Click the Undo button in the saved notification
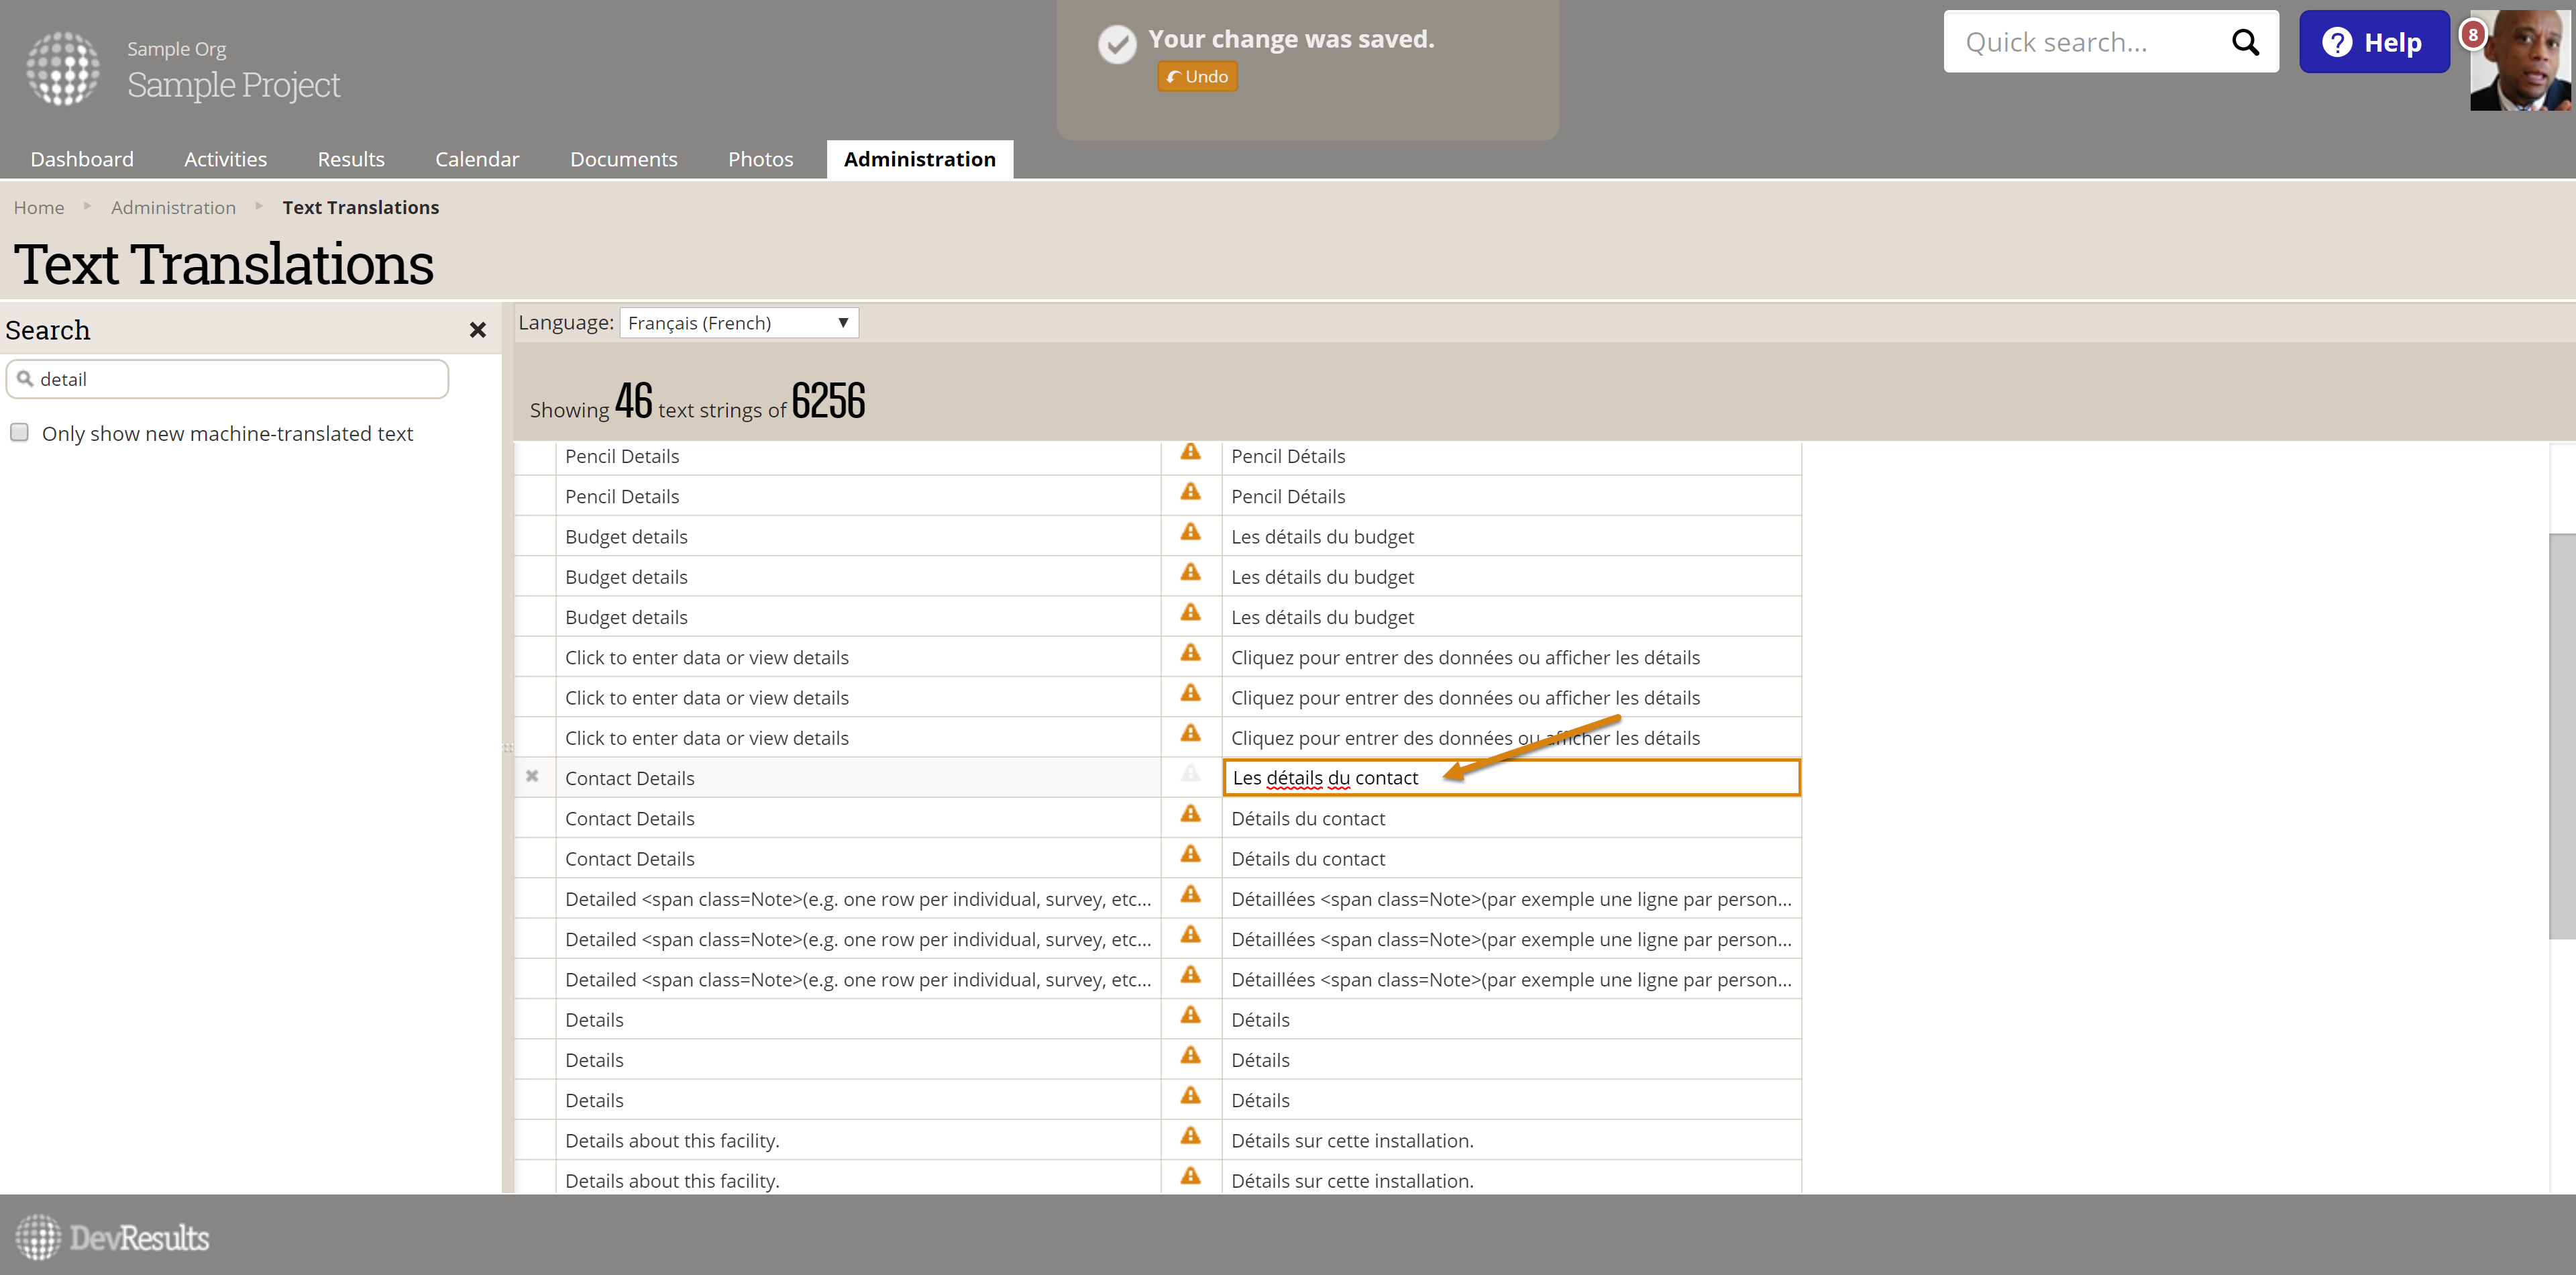This screenshot has width=2576, height=1275. 1197,77
